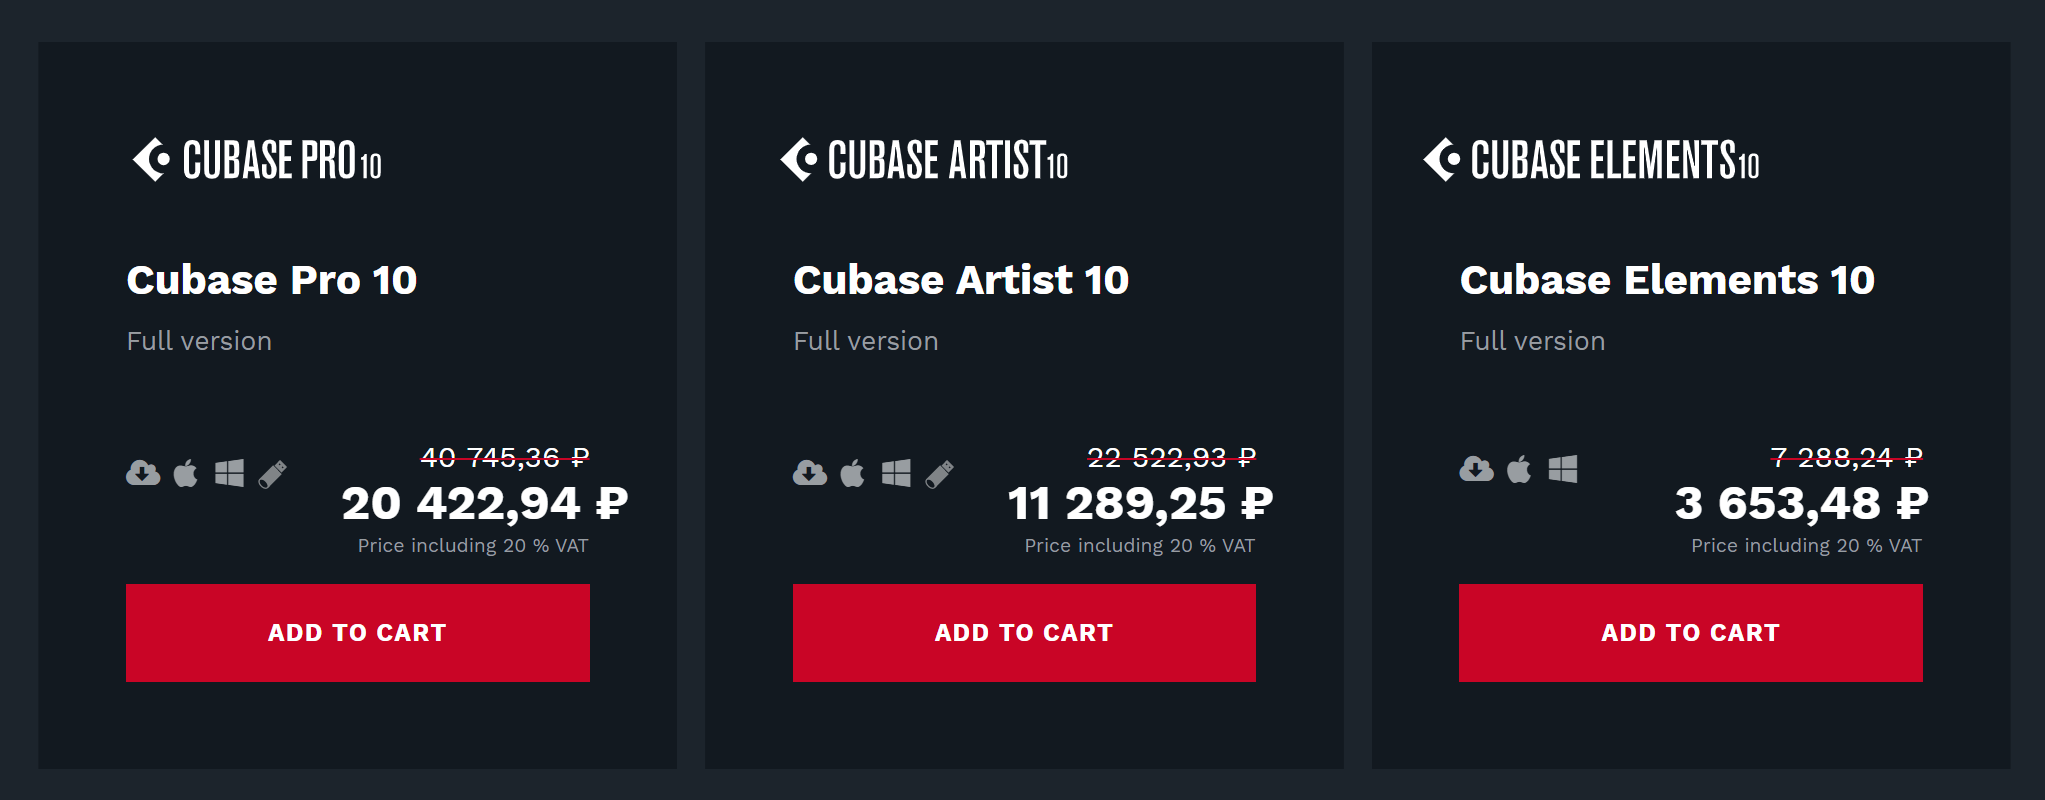The image size is (2045, 800).
Task: Open the Cubase Artist 10 product title
Action: [x=961, y=280]
